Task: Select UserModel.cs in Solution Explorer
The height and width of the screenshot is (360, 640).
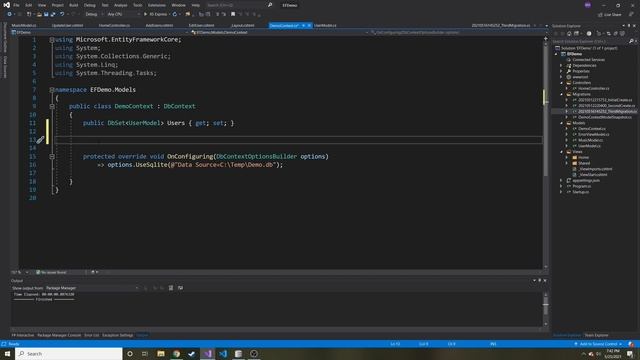Action: [x=589, y=146]
